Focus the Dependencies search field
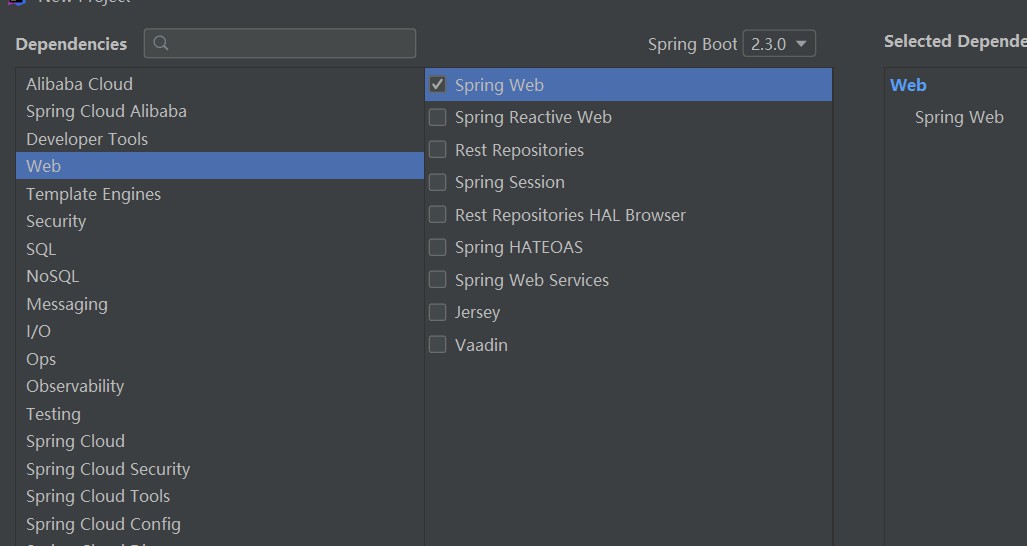Screen dimensions: 1027x546 tap(280, 43)
